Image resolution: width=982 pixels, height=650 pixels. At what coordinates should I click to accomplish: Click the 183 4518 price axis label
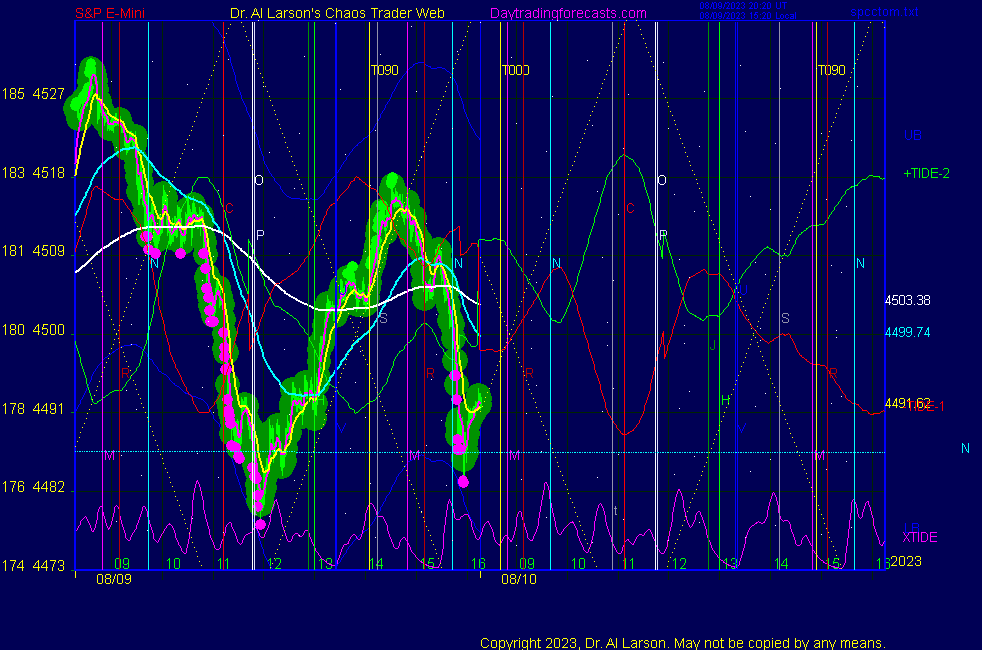pos(34,173)
